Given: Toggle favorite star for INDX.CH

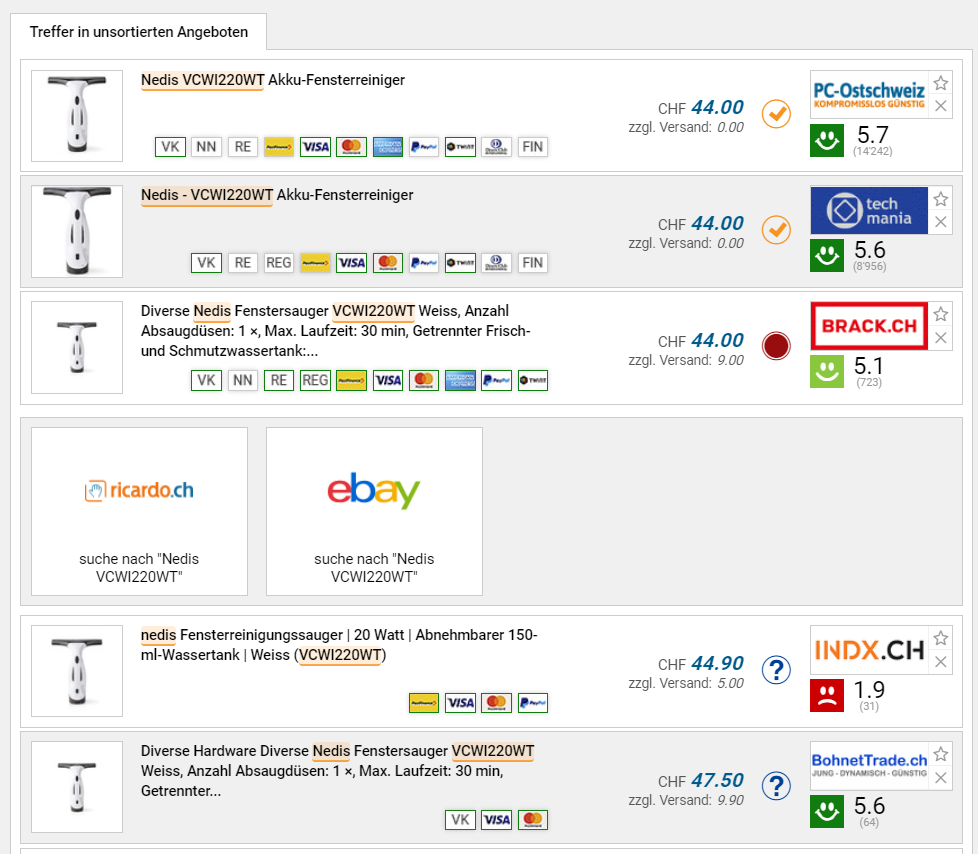Looking at the screenshot, I should [940, 639].
